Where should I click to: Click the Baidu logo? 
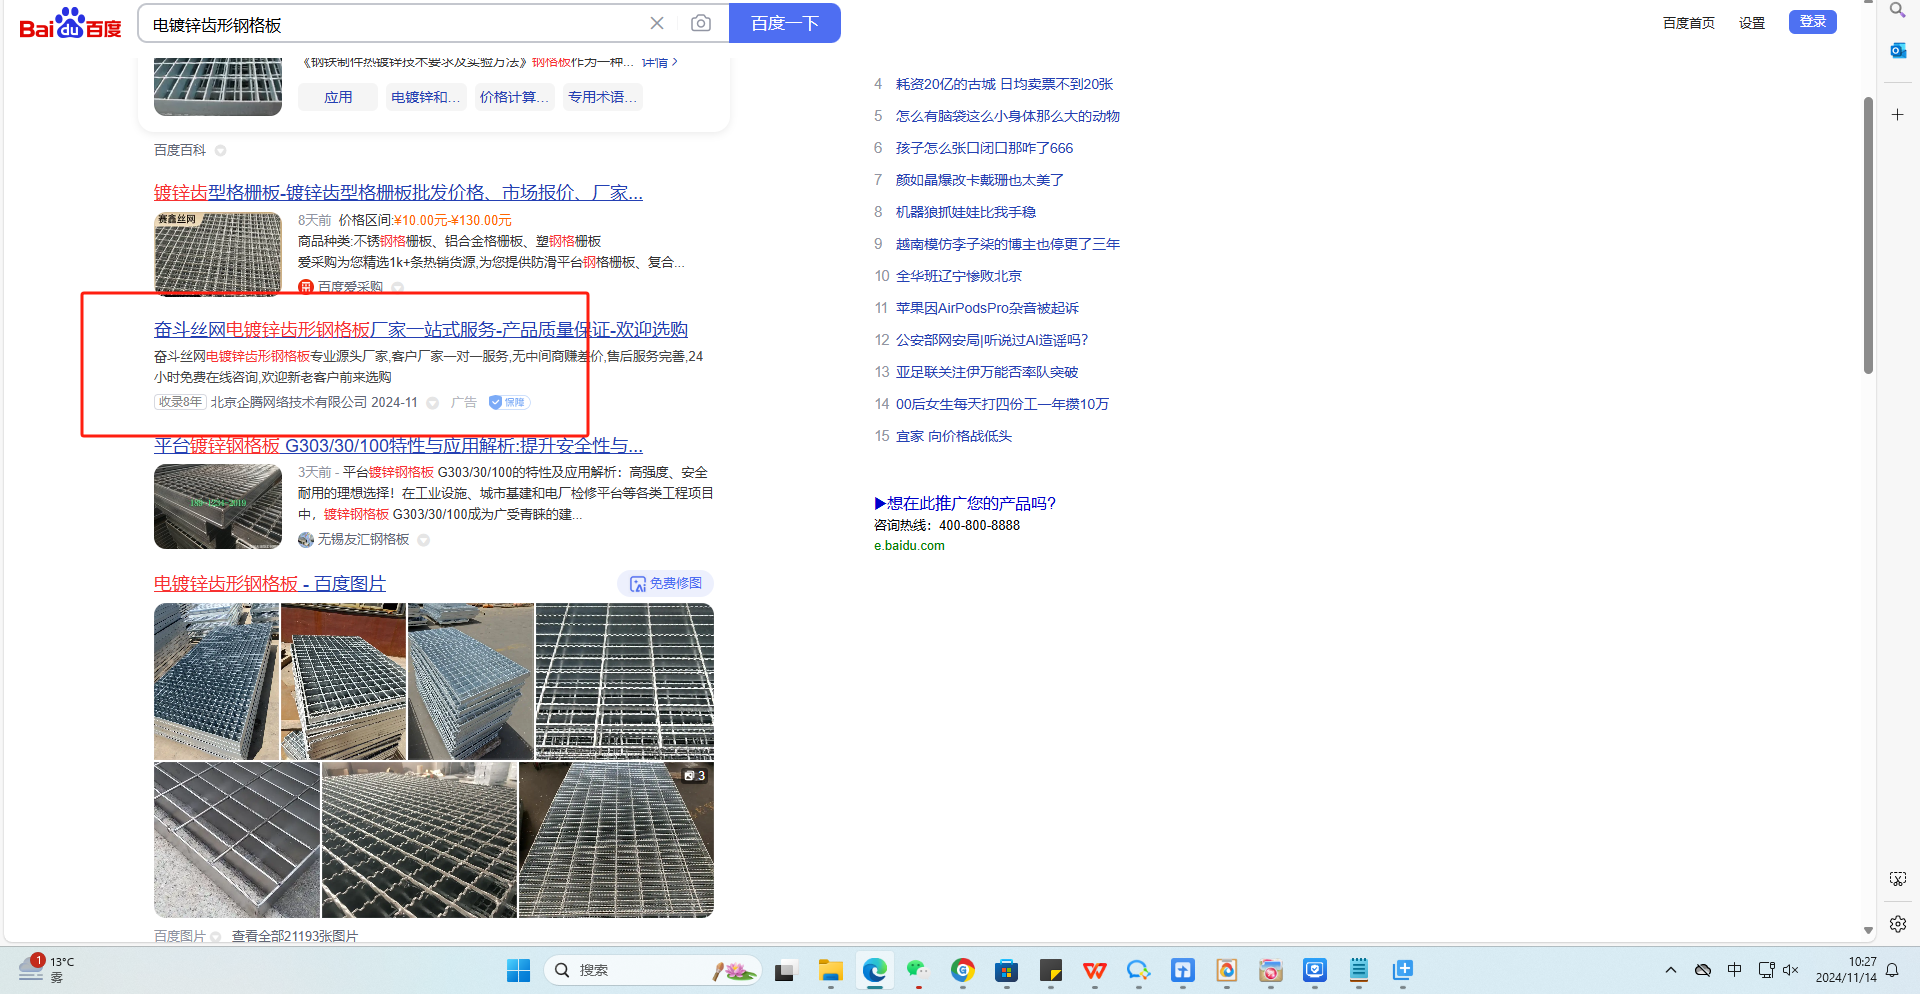click(x=70, y=23)
